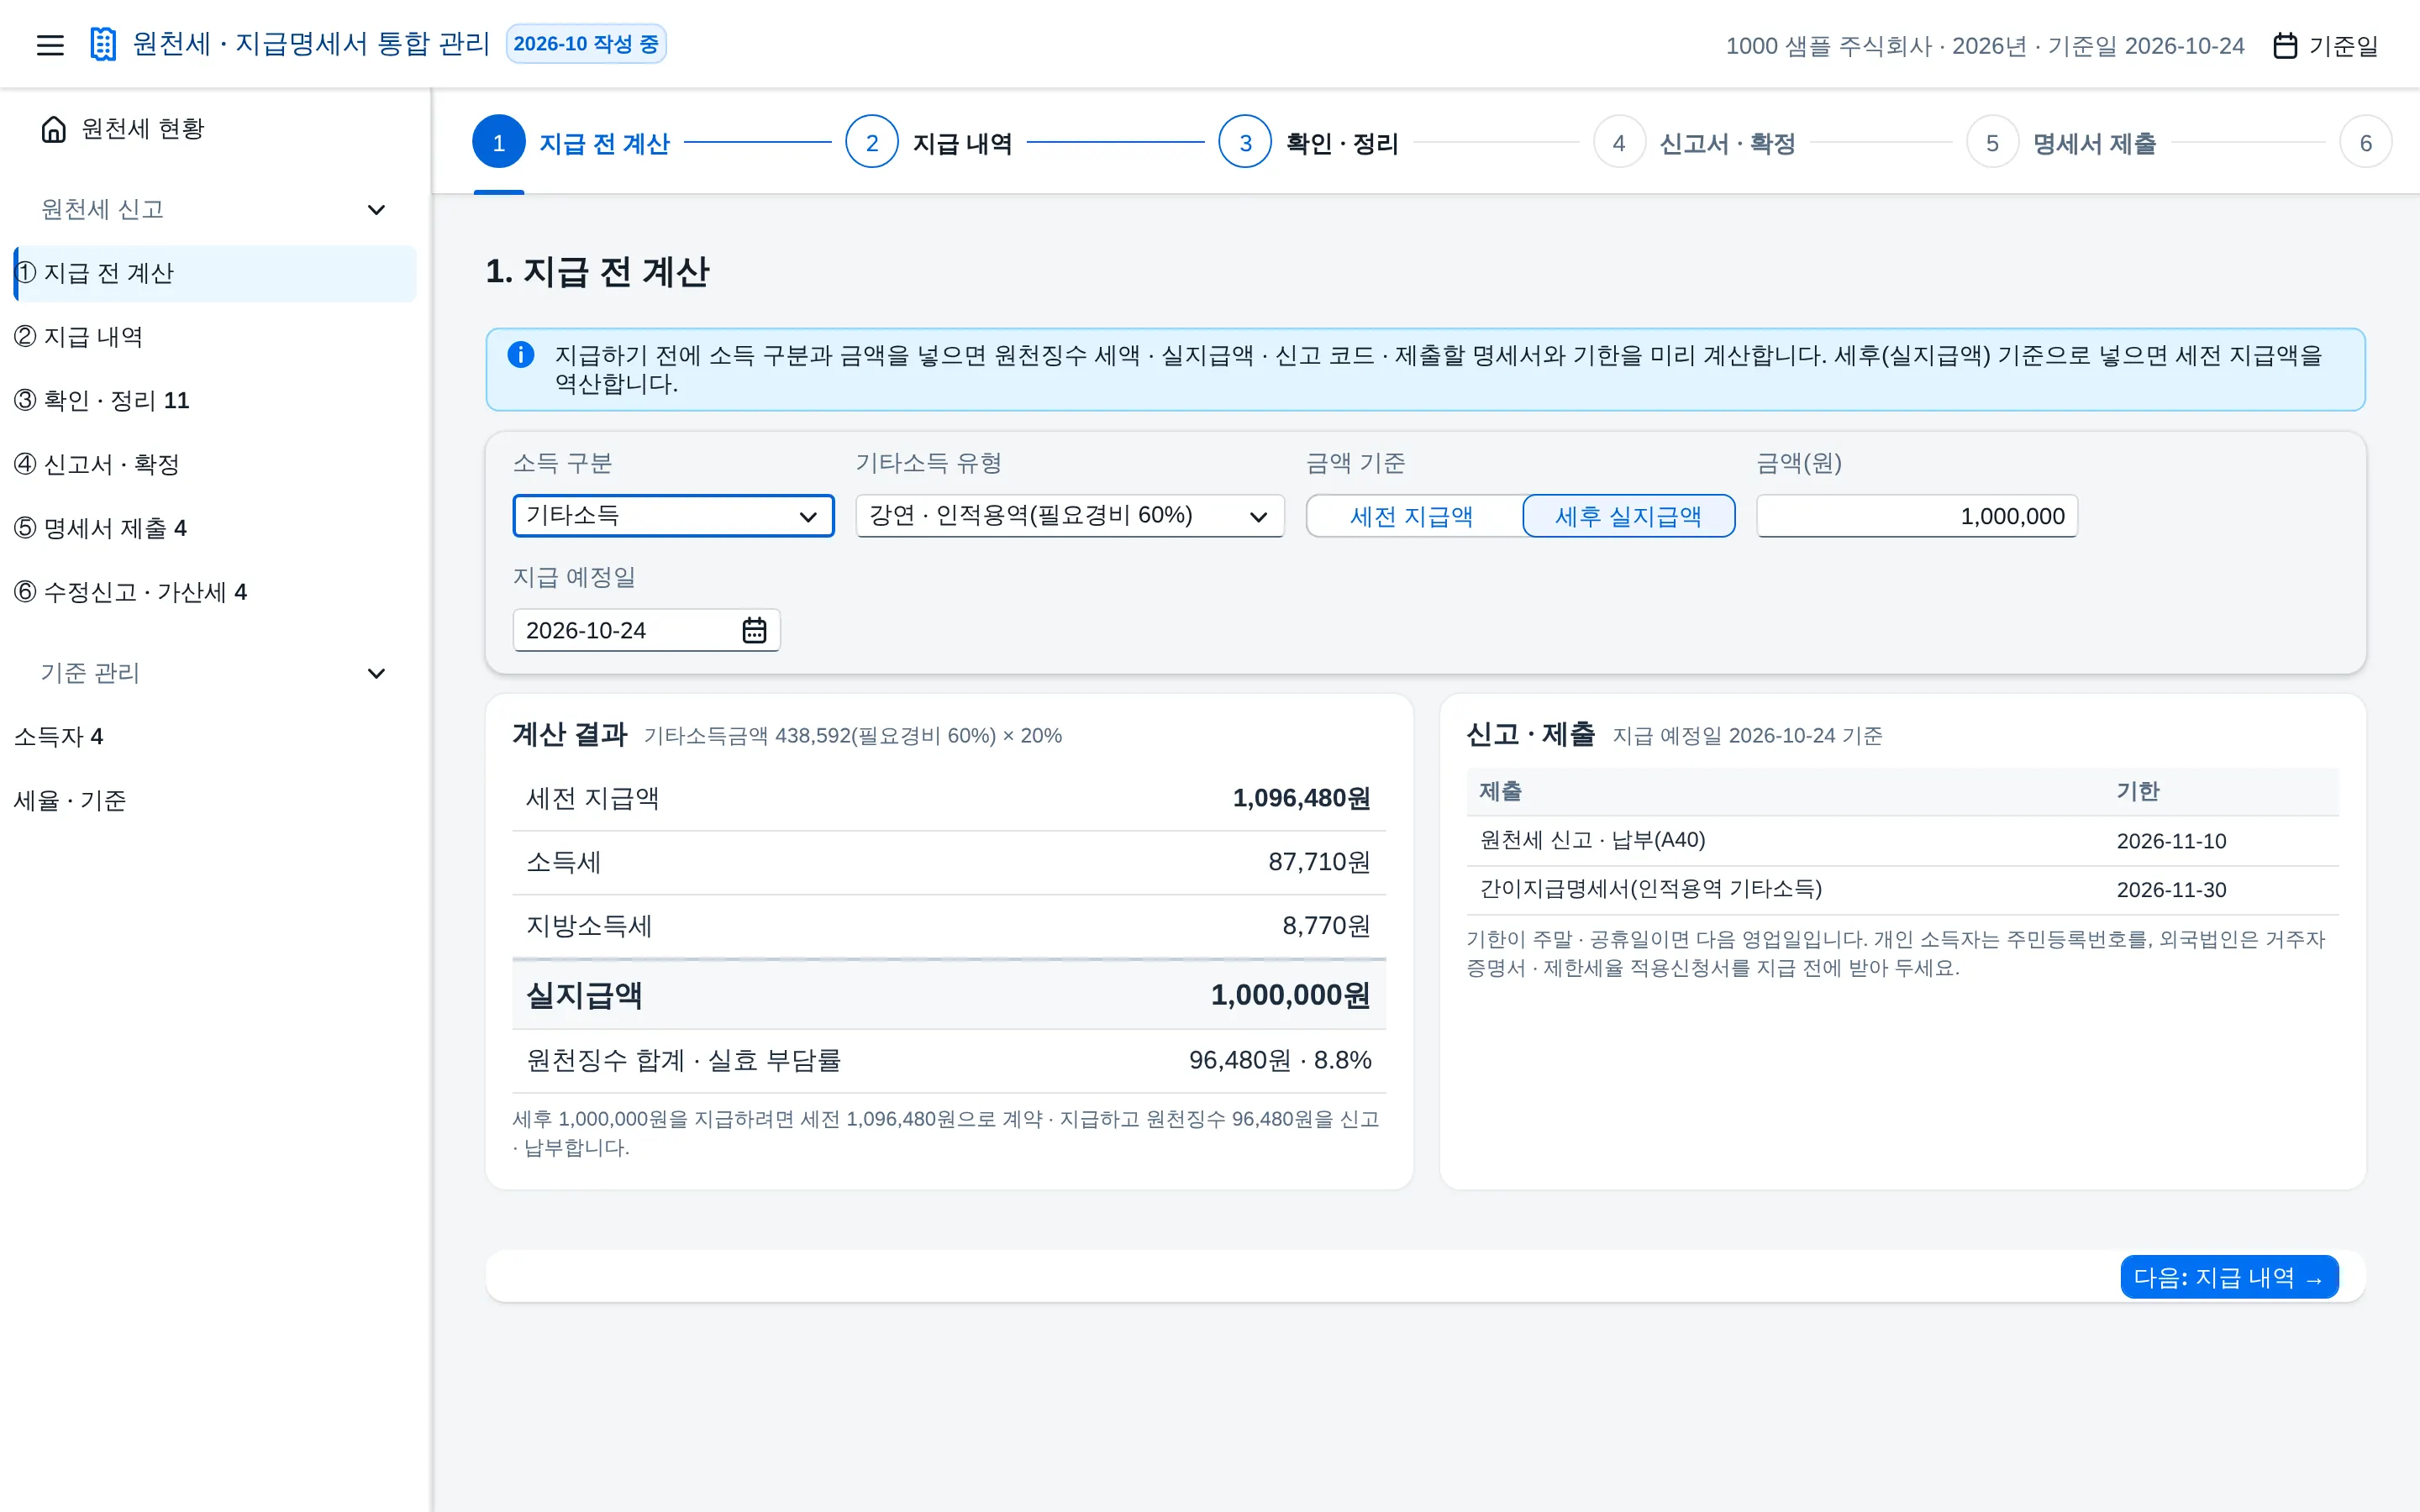
Task: Go to 지급 내역 step label
Action: (x=962, y=144)
